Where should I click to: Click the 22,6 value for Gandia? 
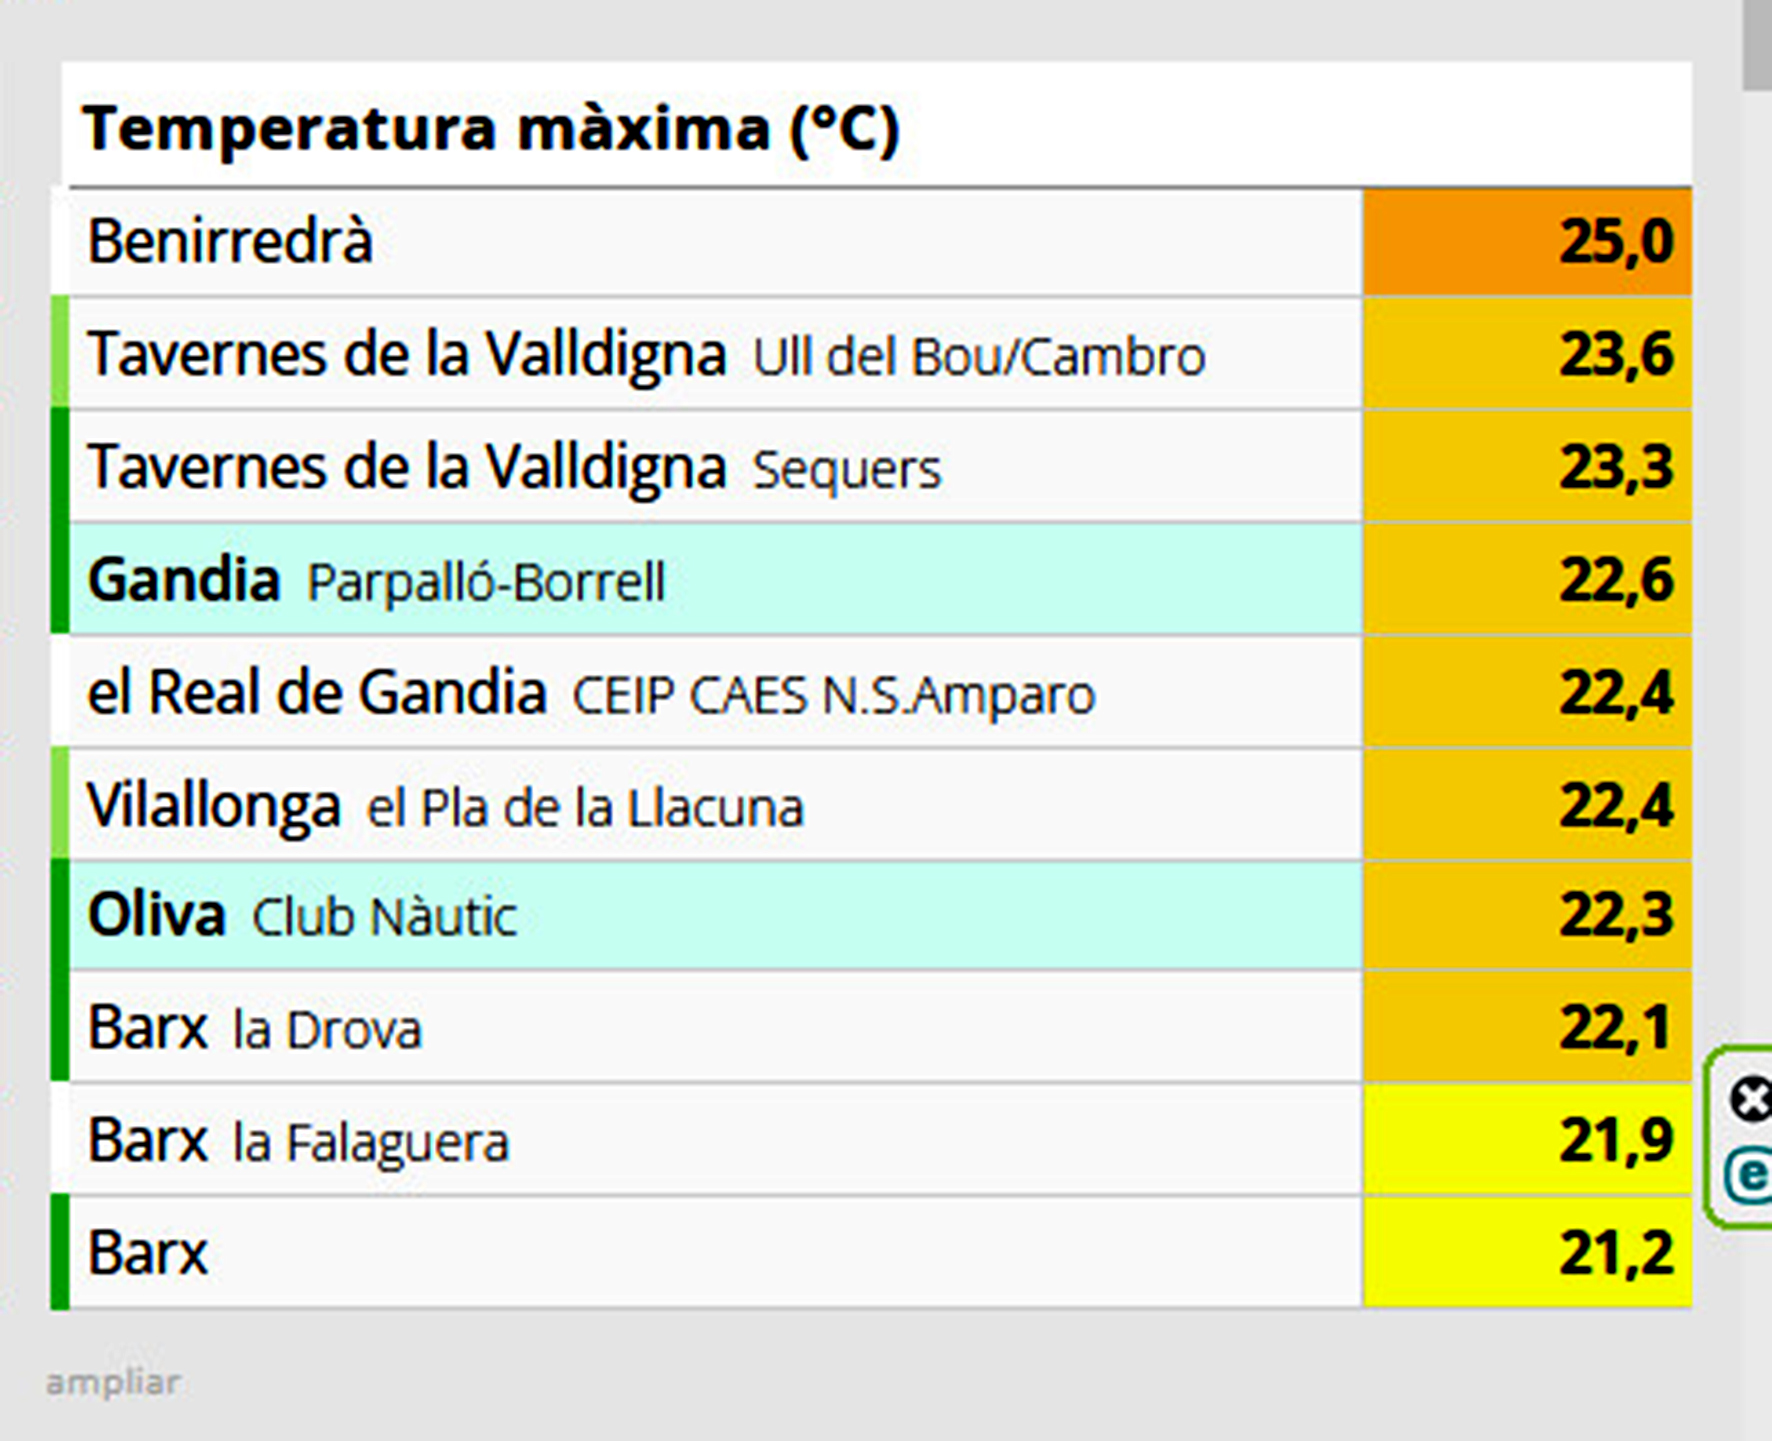point(1615,580)
